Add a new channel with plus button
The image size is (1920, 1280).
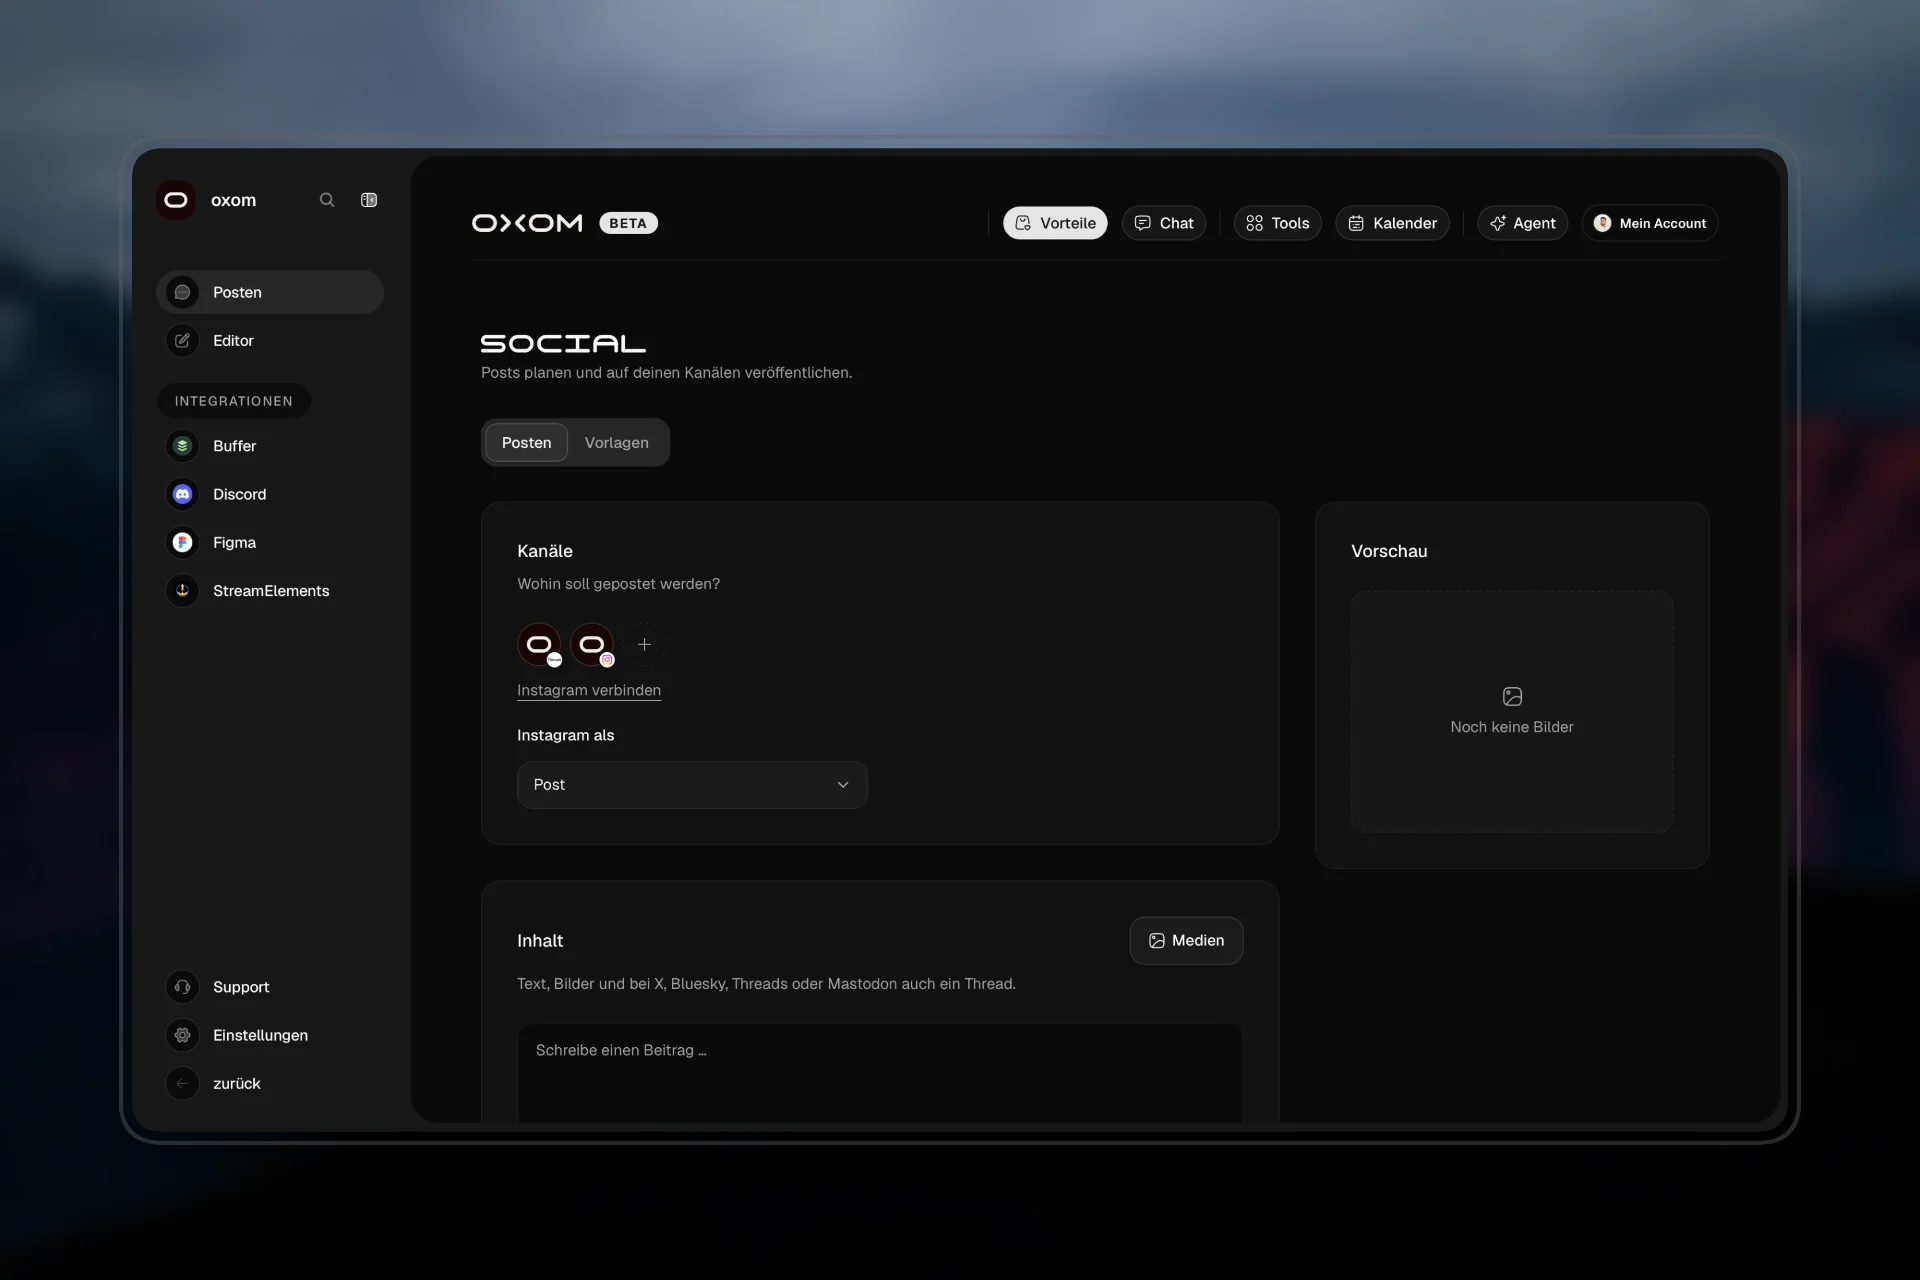pyautogui.click(x=645, y=645)
